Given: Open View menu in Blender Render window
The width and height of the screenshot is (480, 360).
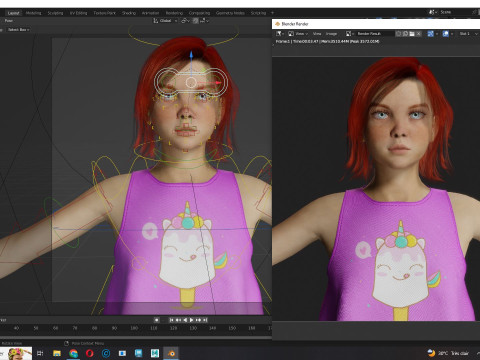Looking at the screenshot, I should pyautogui.click(x=317, y=34).
